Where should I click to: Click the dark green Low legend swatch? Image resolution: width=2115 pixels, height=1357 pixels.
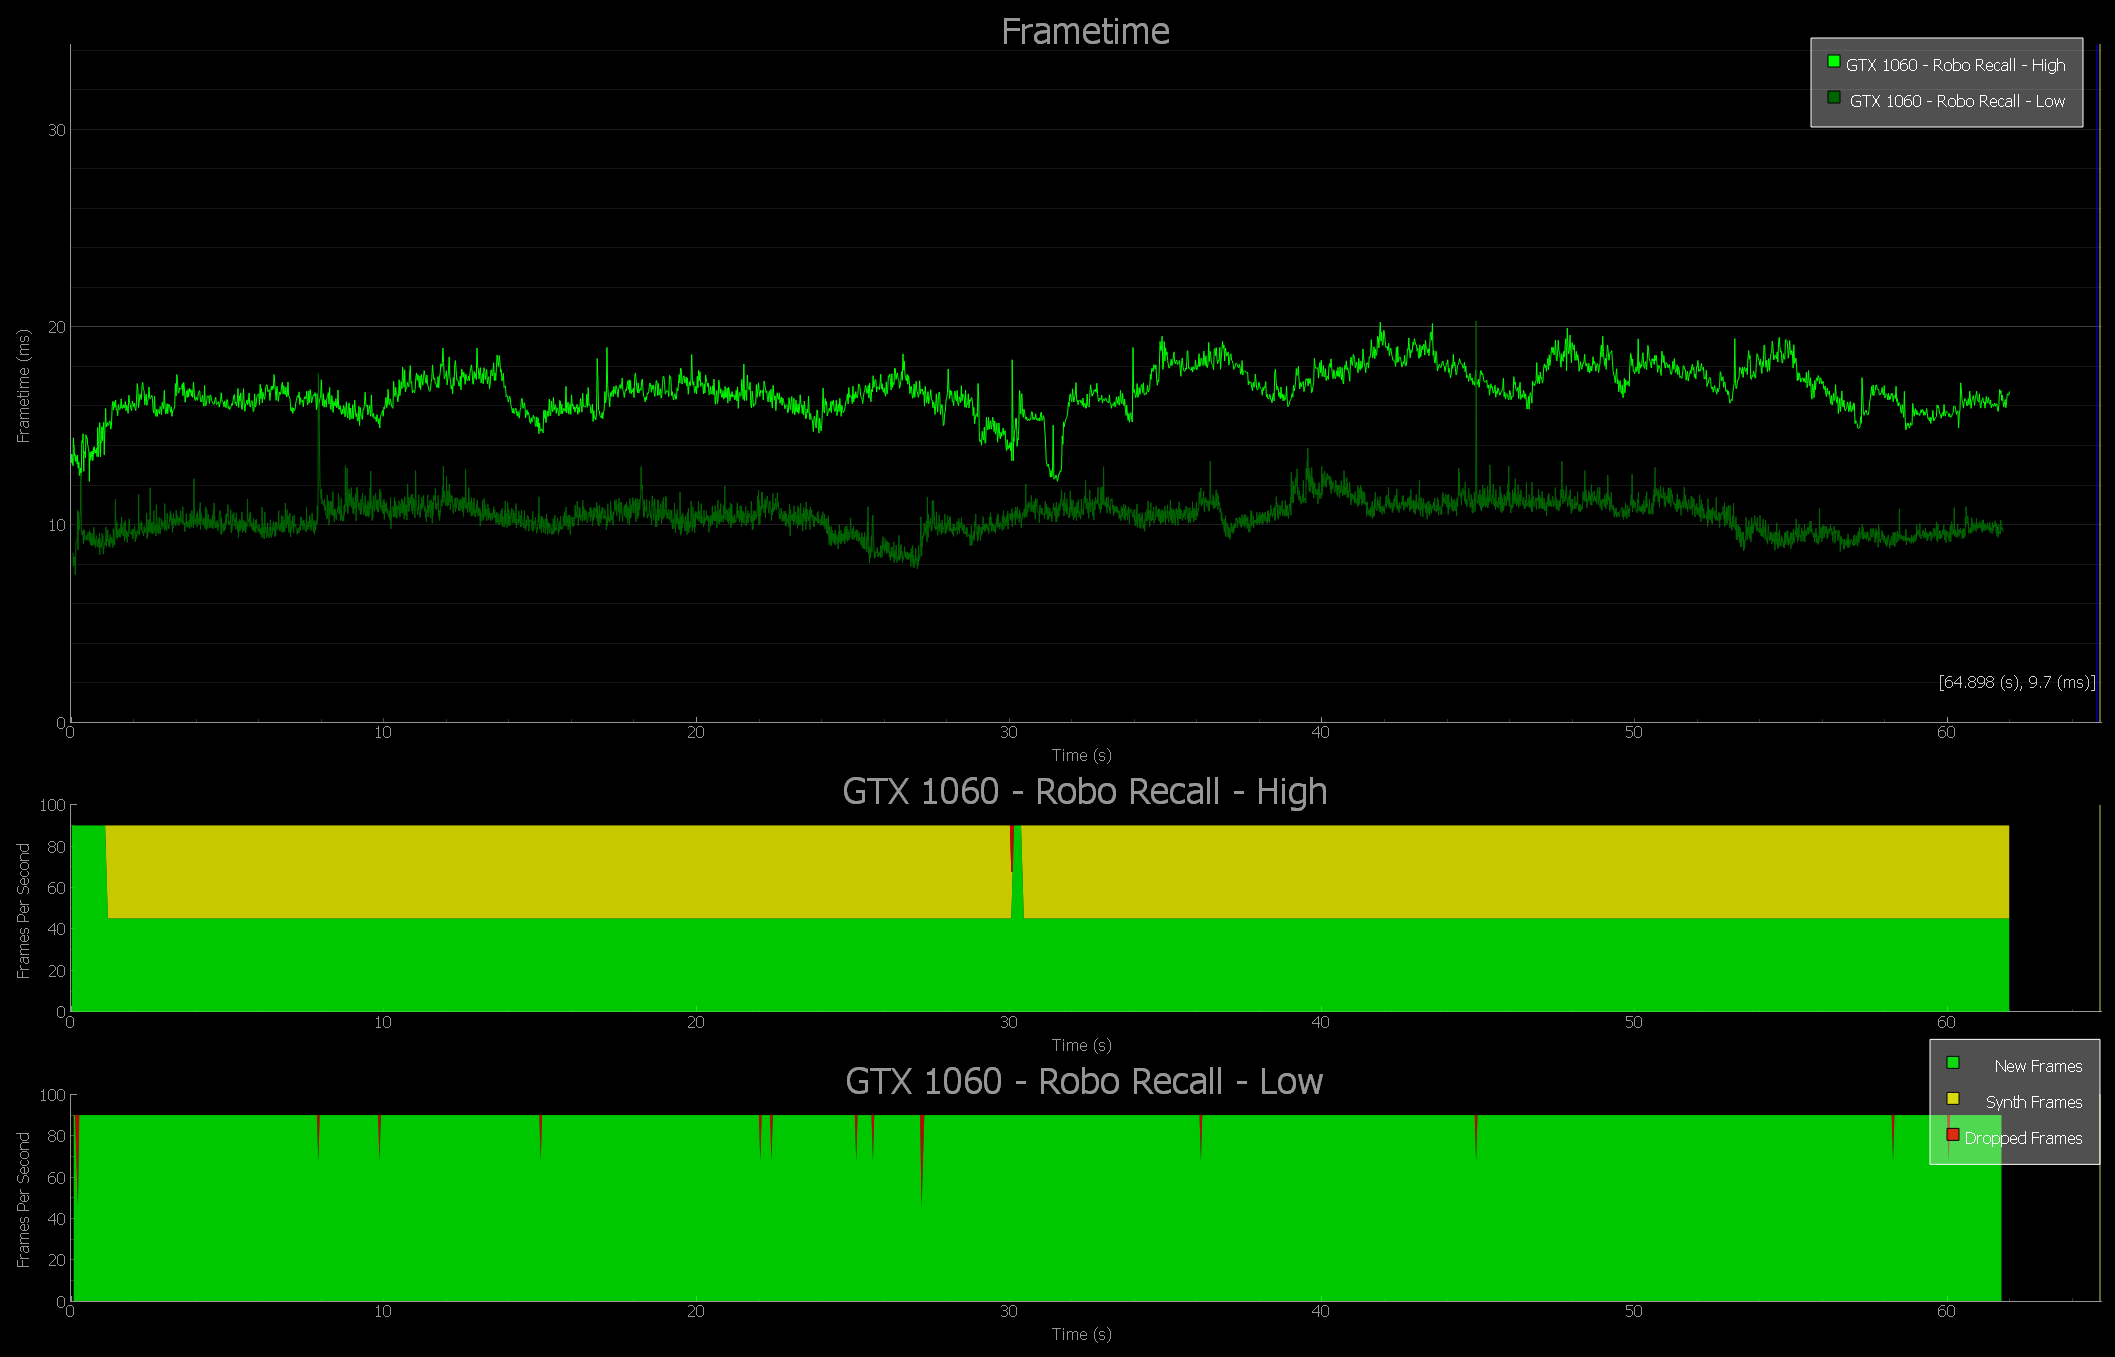[1834, 98]
